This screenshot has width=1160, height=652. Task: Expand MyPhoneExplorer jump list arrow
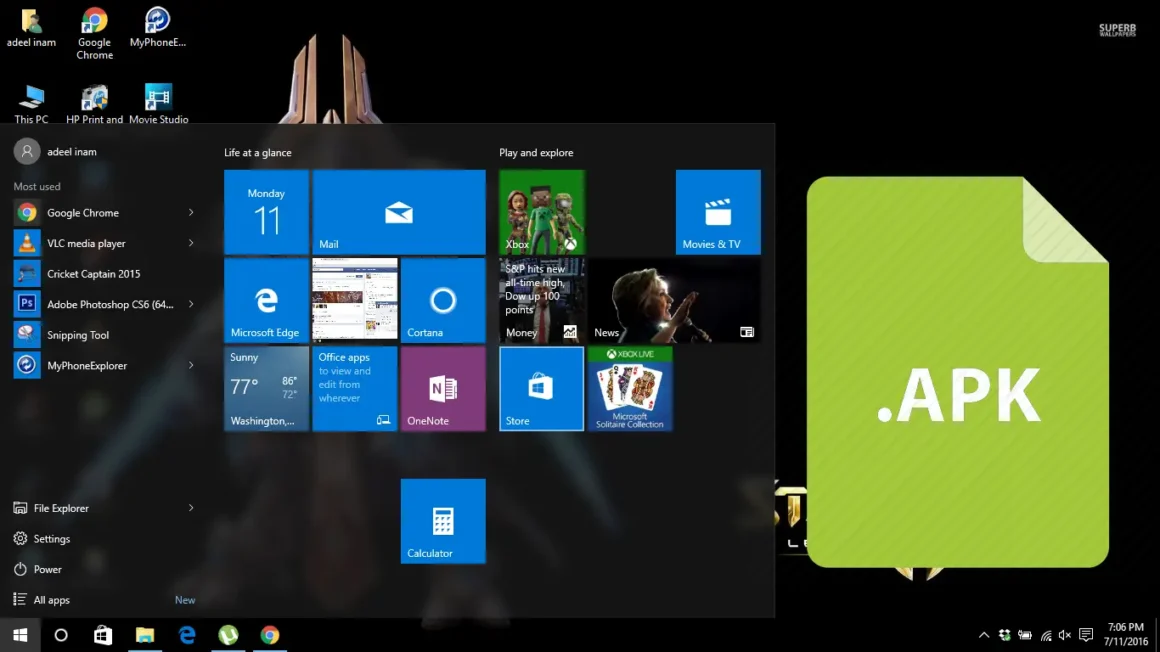point(191,366)
